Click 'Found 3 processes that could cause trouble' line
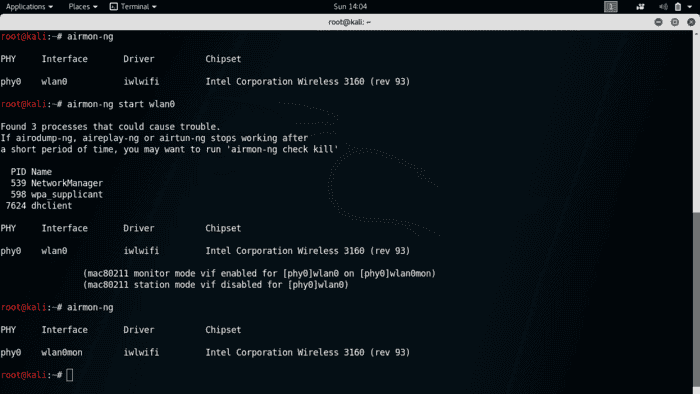Screen dimensions: 700x394 tap(110, 127)
